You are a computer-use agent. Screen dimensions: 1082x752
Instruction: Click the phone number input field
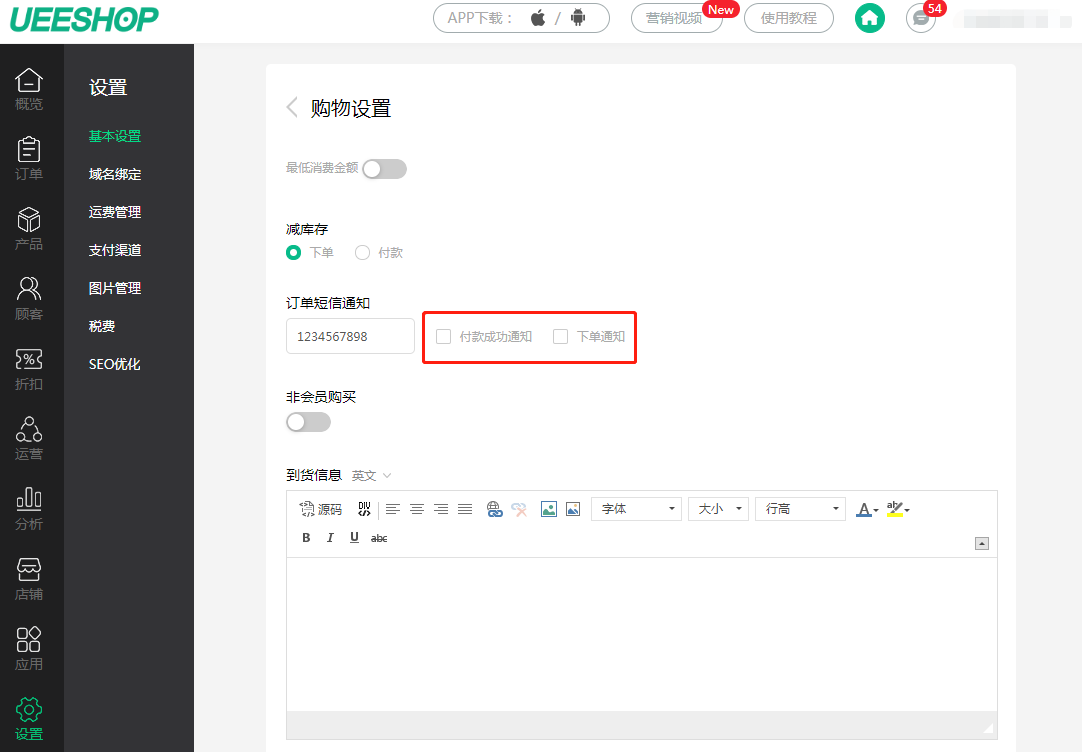351,336
